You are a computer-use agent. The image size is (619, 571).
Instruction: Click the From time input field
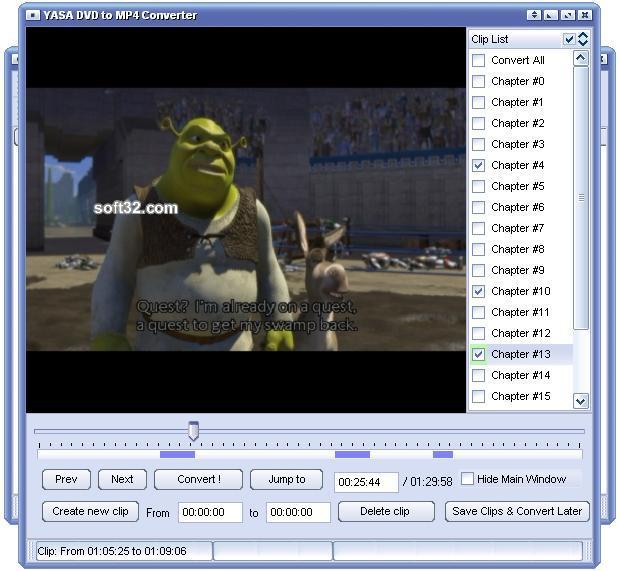coord(210,513)
